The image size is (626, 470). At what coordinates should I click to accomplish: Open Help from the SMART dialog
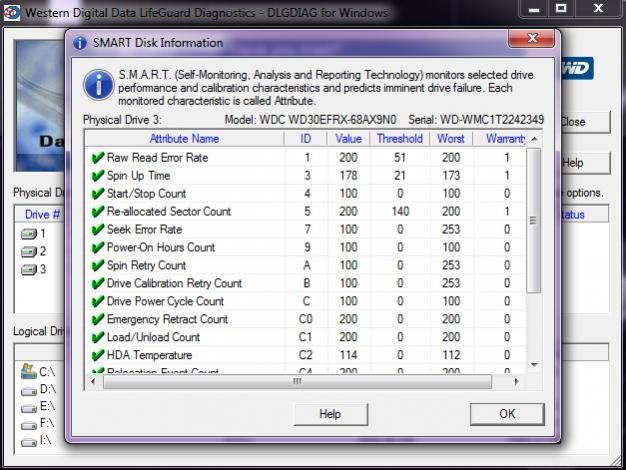coord(330,414)
